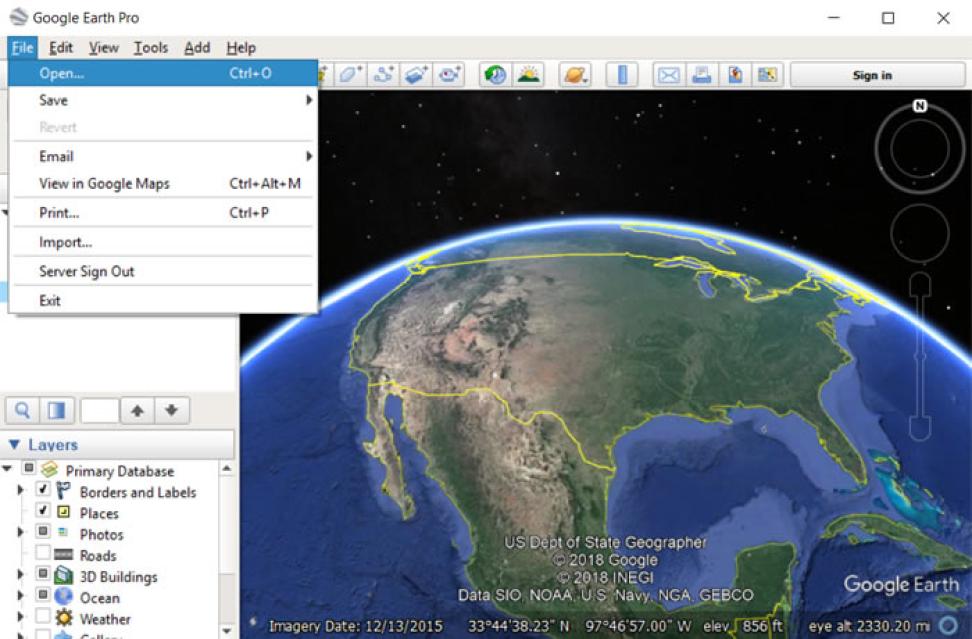Choose Exit from the File menu
972x639 pixels.
(x=163, y=301)
